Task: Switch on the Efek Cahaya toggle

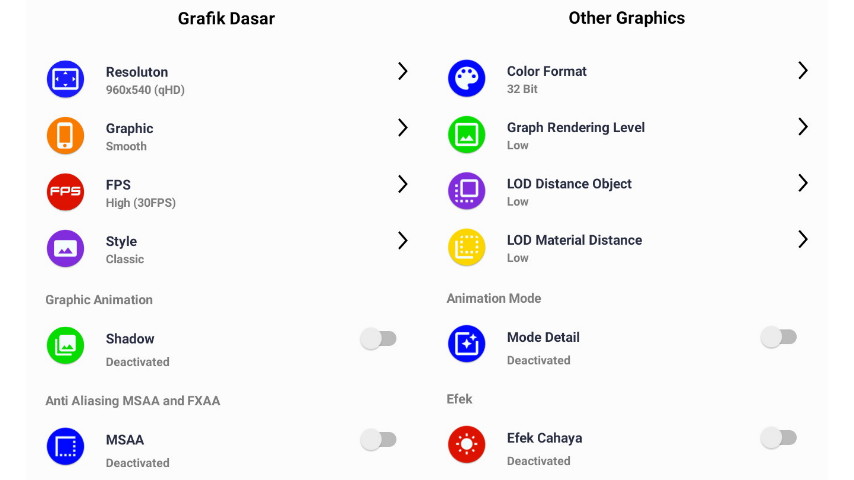Action: 779,438
